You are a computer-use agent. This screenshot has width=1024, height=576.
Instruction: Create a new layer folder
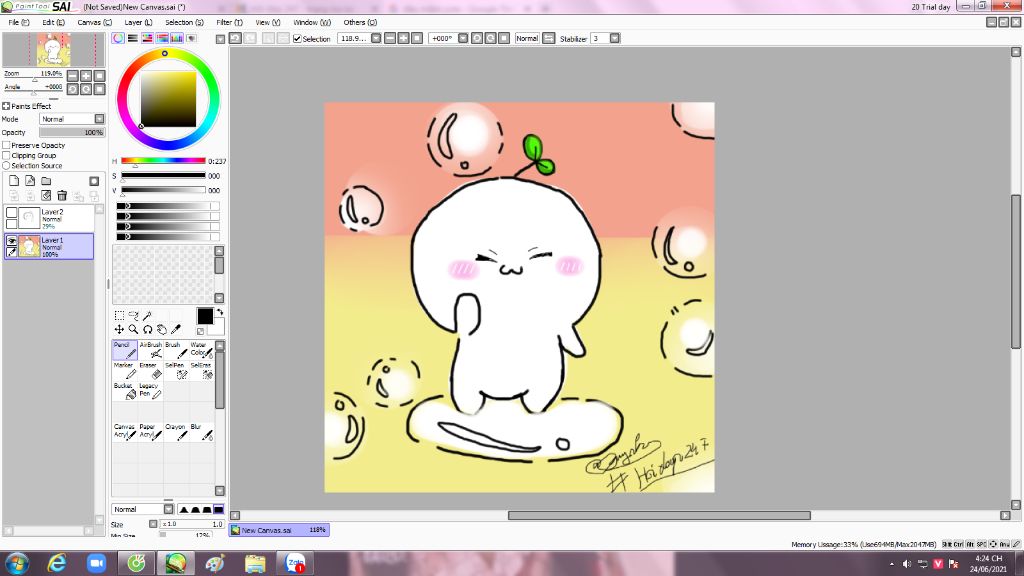(x=46, y=181)
